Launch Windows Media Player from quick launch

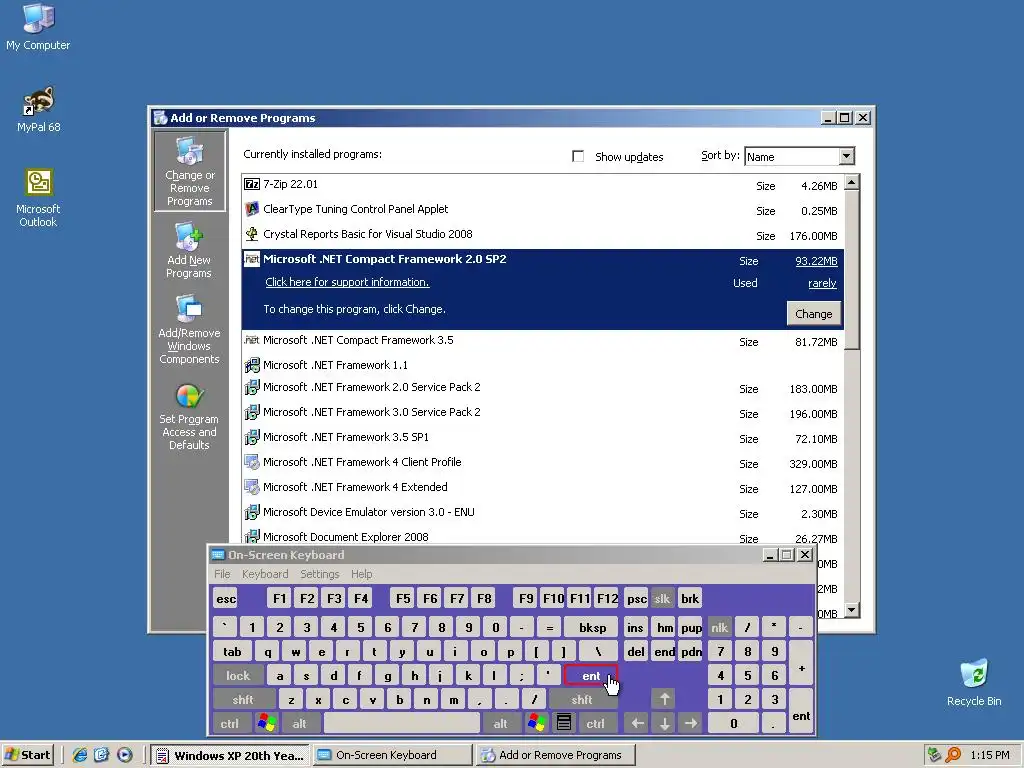[124, 755]
